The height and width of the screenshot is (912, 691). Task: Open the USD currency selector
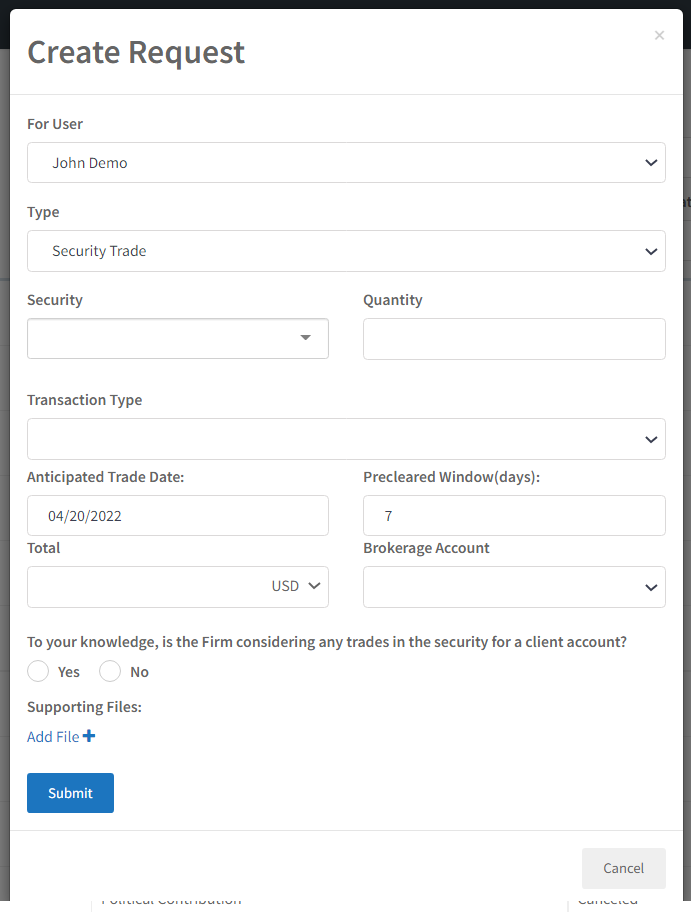pyautogui.click(x=296, y=586)
